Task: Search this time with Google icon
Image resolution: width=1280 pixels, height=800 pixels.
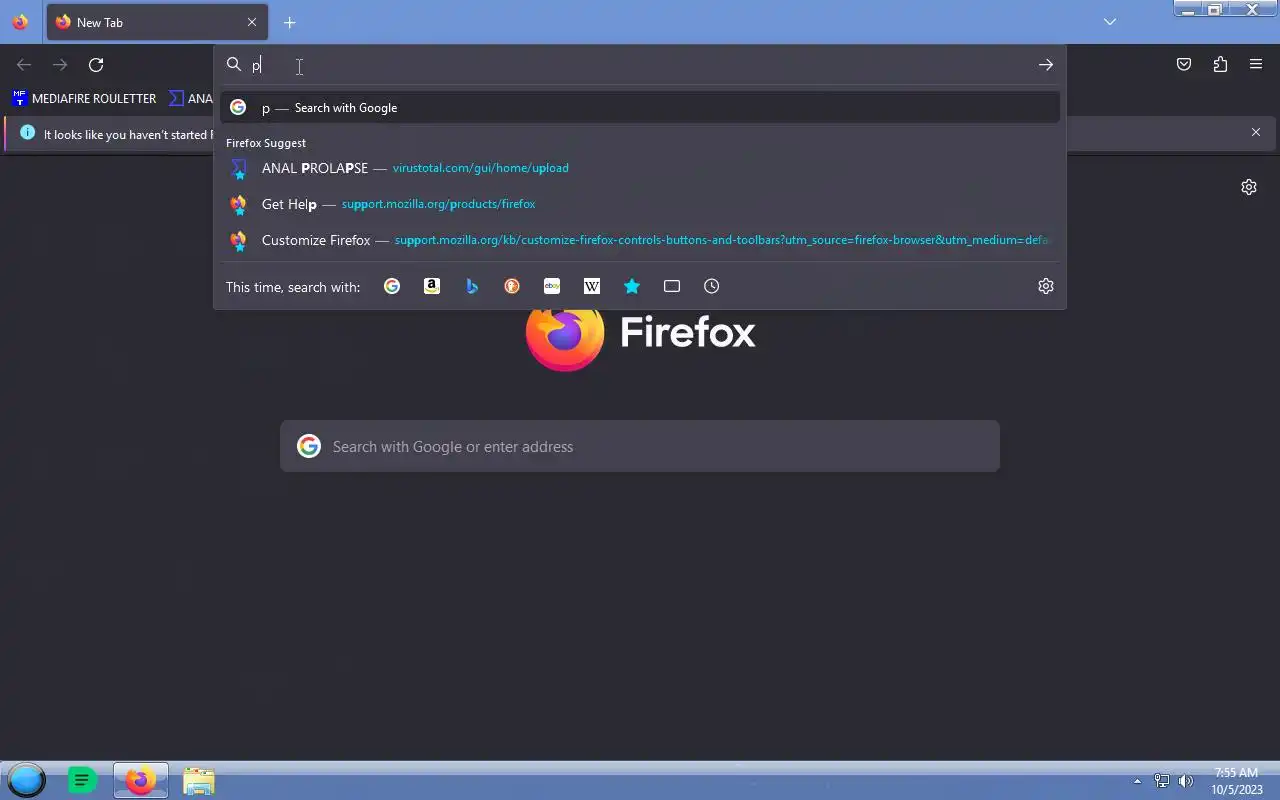Action: coord(392,286)
